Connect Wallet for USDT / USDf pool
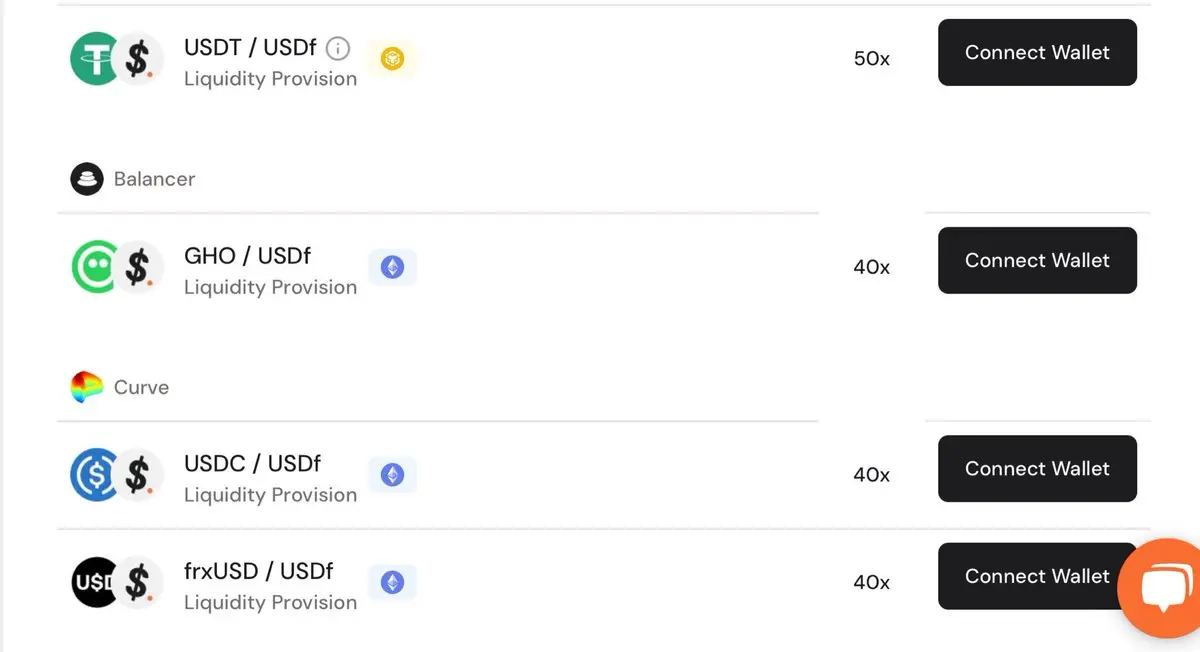 tap(1037, 52)
